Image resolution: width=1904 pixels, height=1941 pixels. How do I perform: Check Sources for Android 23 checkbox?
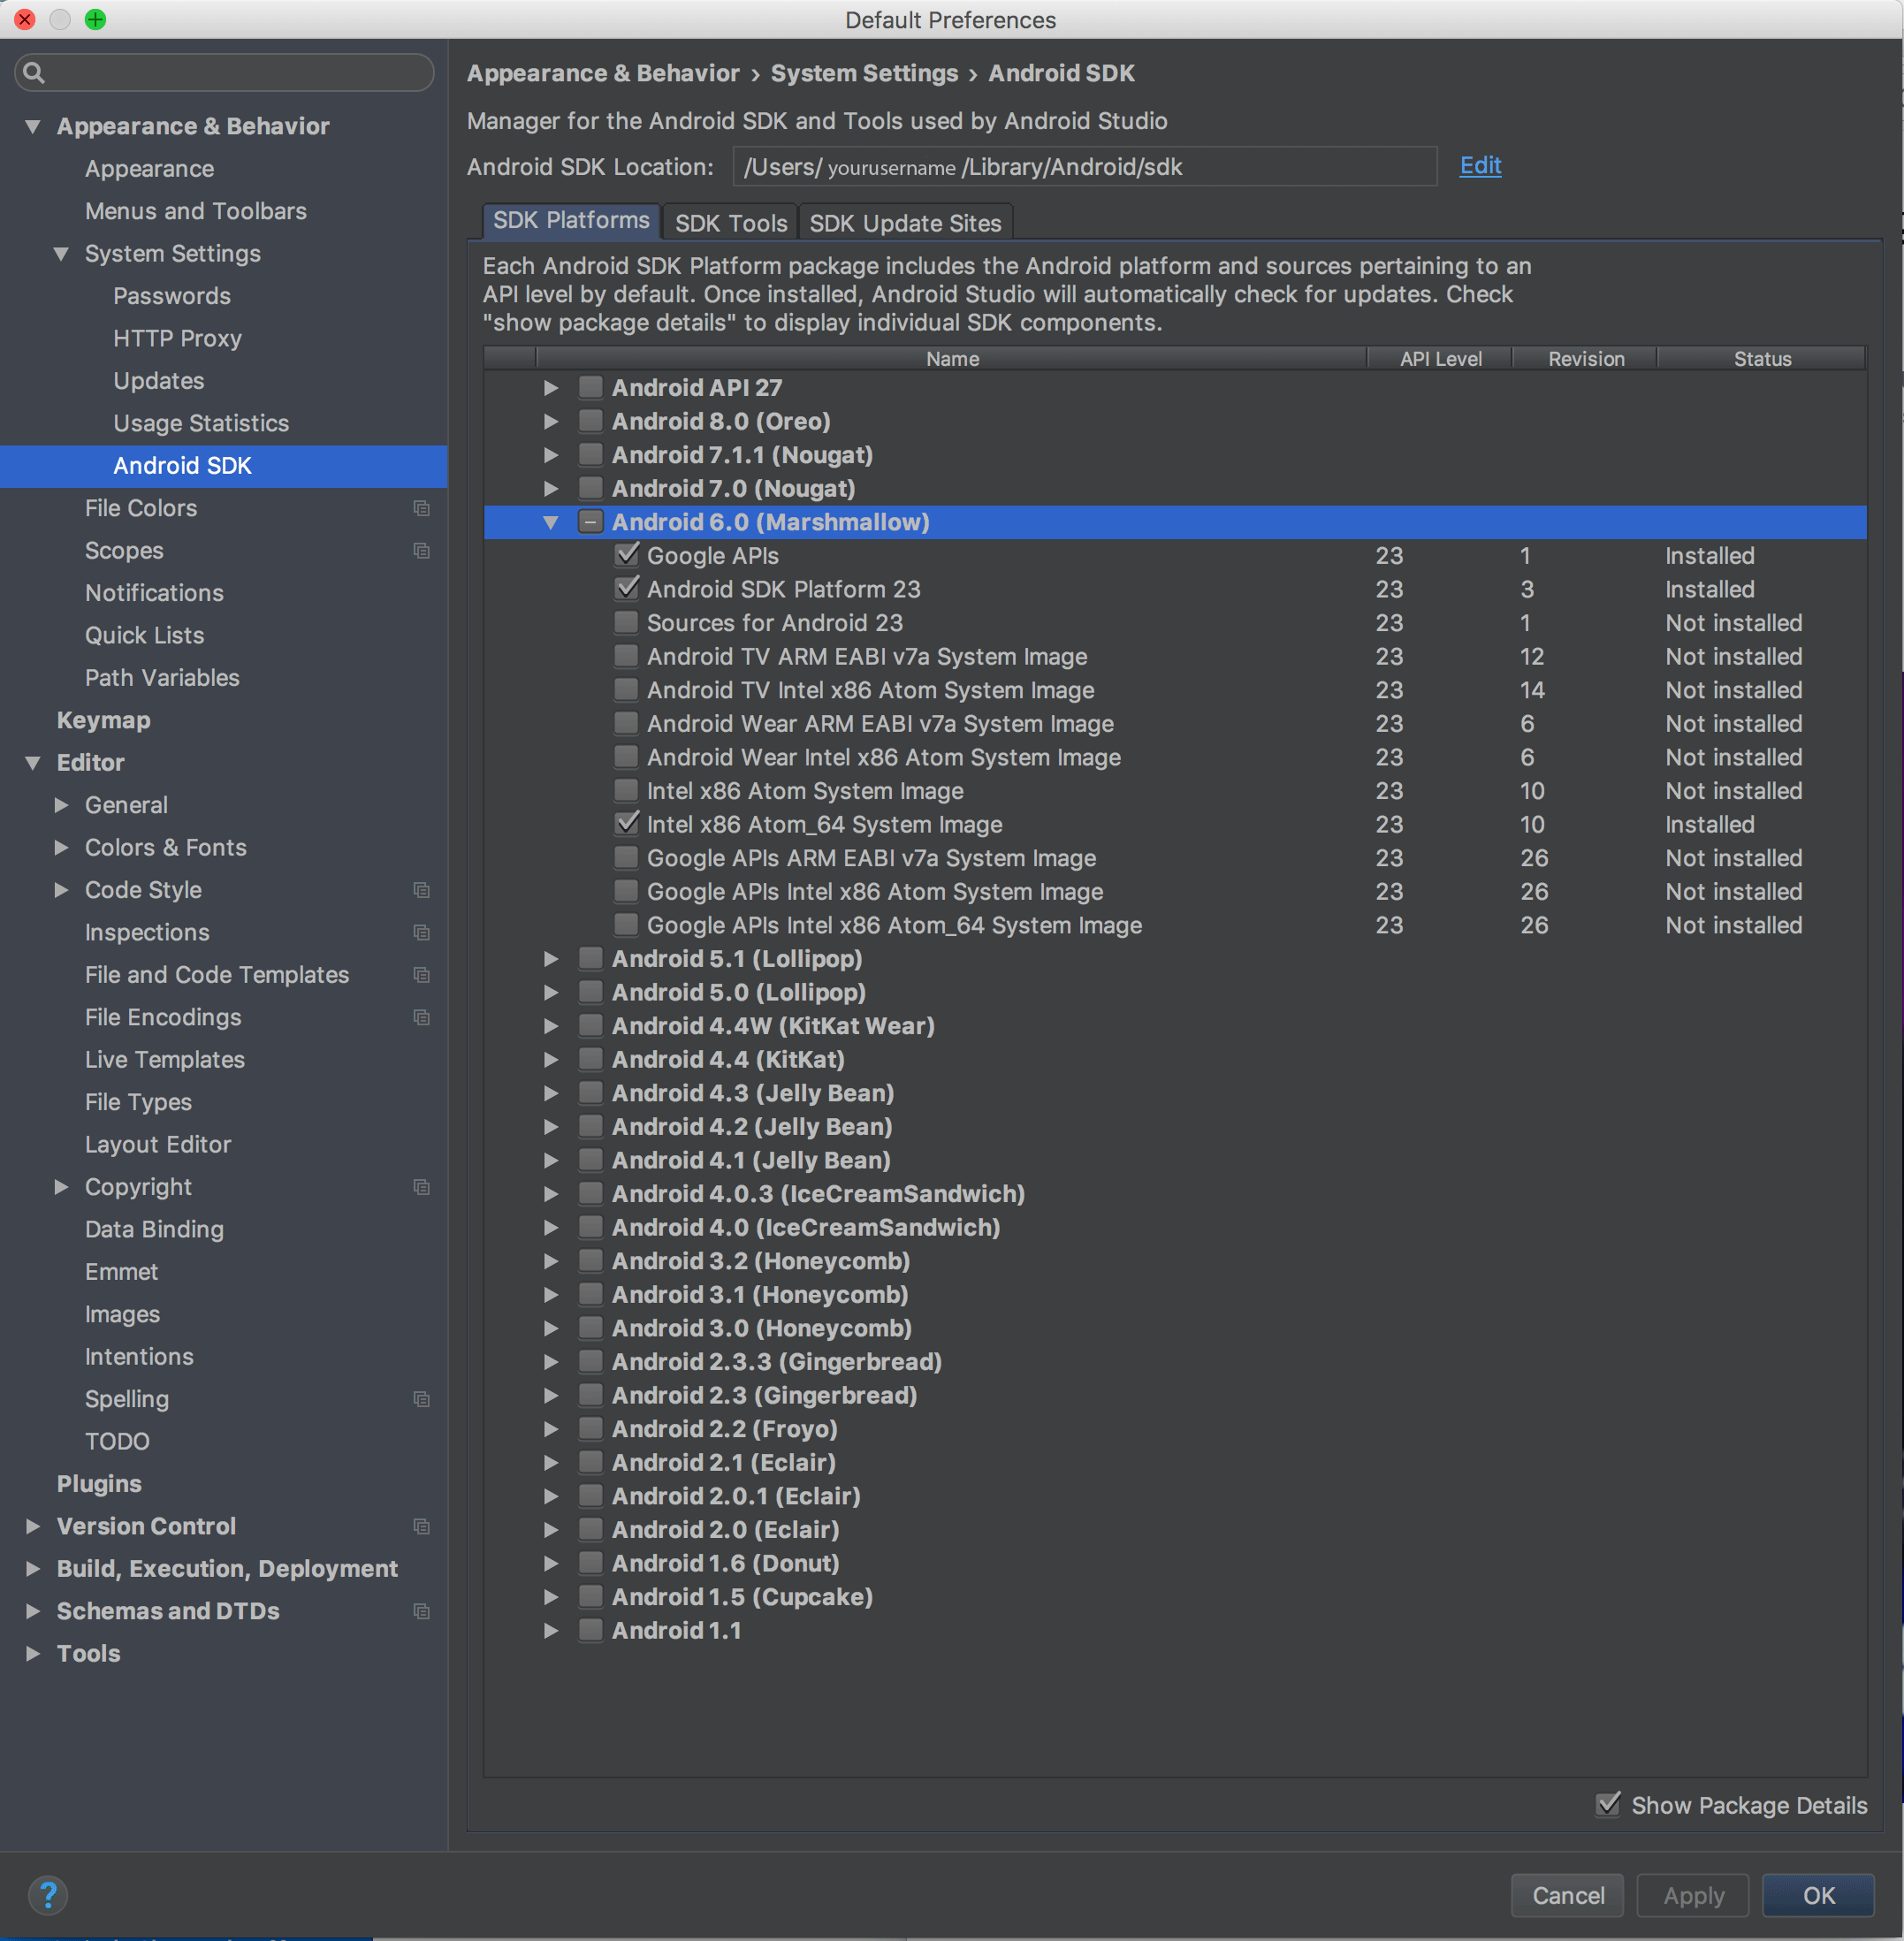pyautogui.click(x=626, y=623)
